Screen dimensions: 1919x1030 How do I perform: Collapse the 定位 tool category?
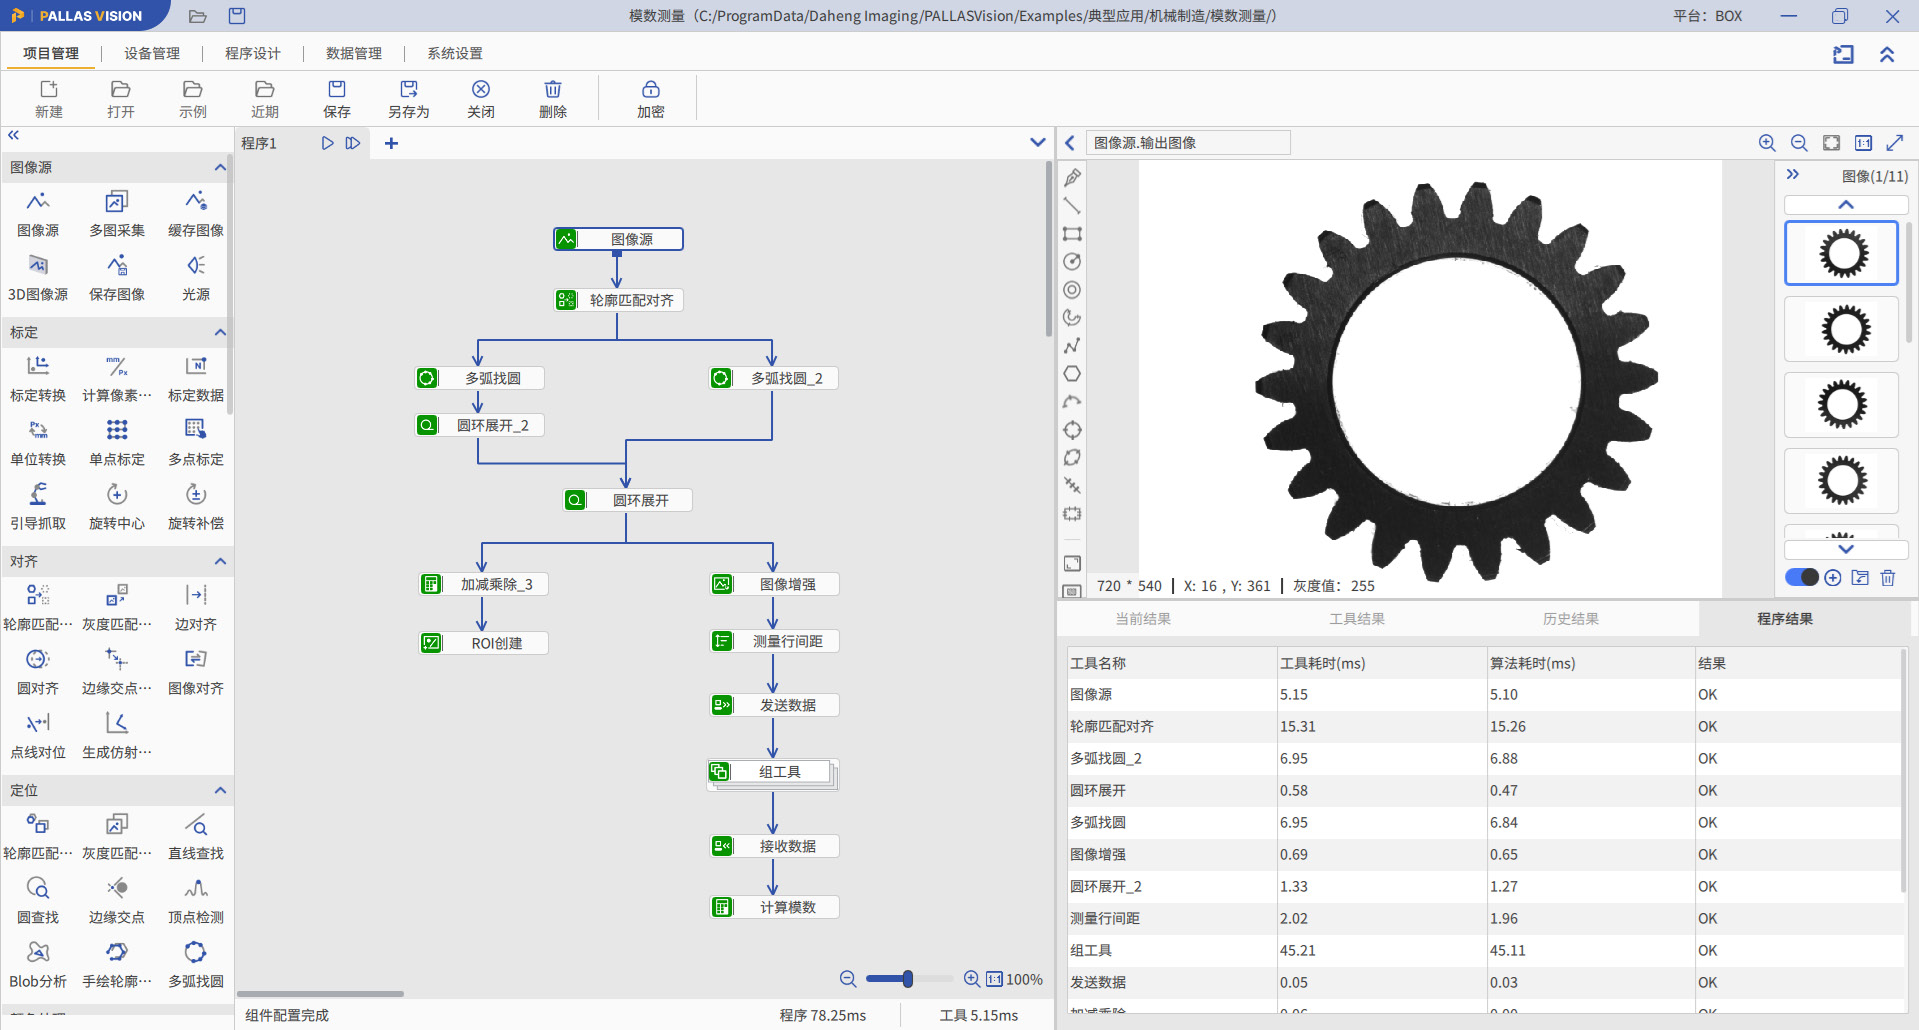(220, 790)
